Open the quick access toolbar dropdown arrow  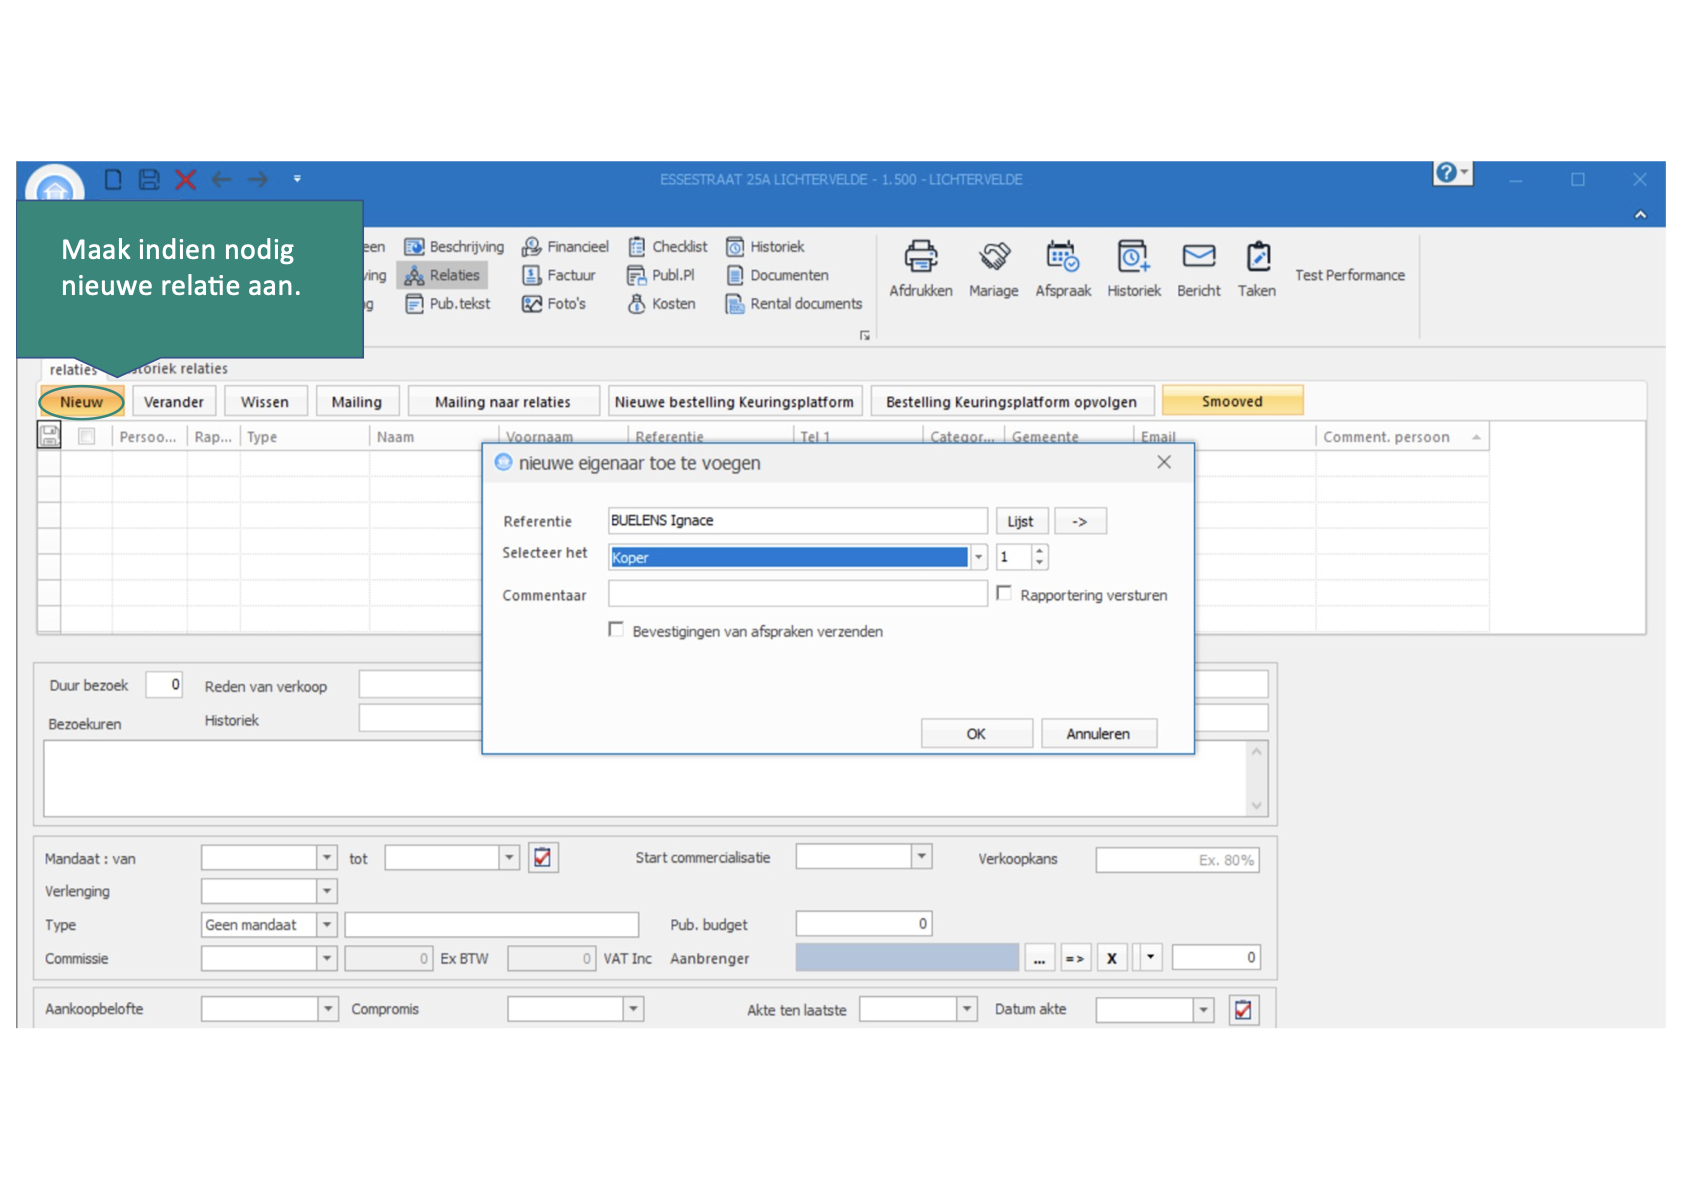[x=297, y=179]
